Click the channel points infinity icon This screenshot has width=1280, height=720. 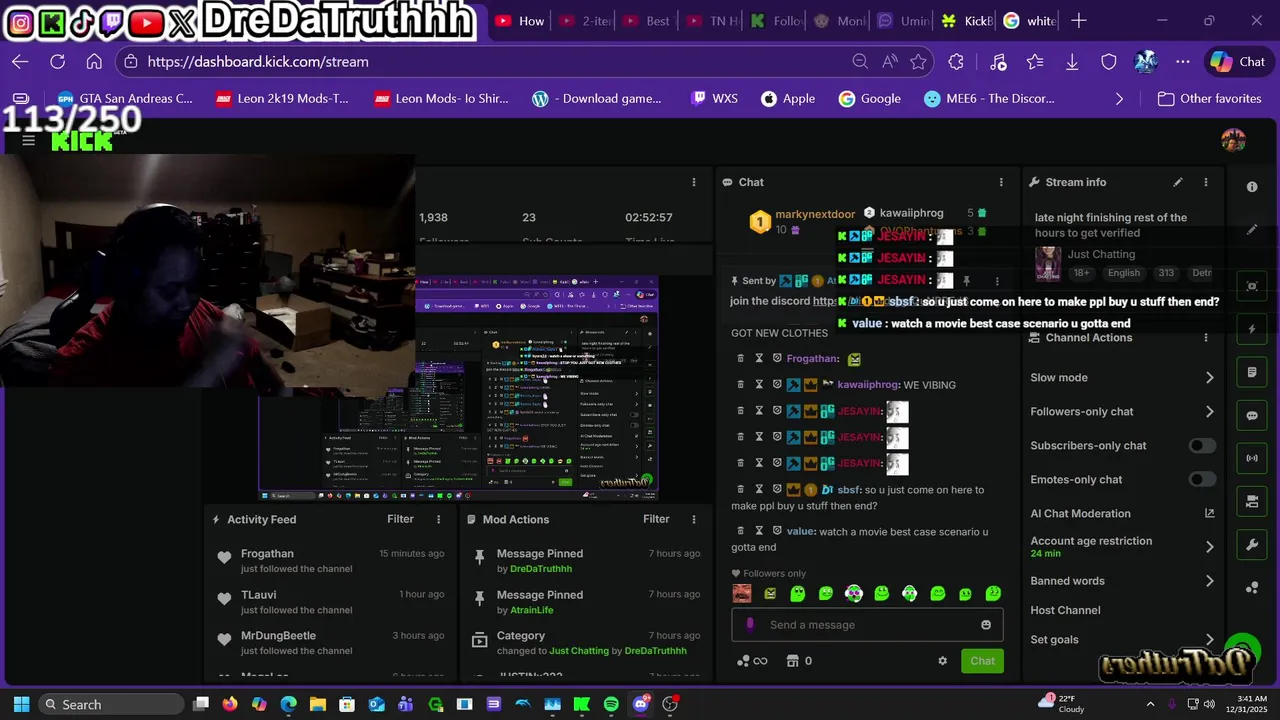[752, 661]
